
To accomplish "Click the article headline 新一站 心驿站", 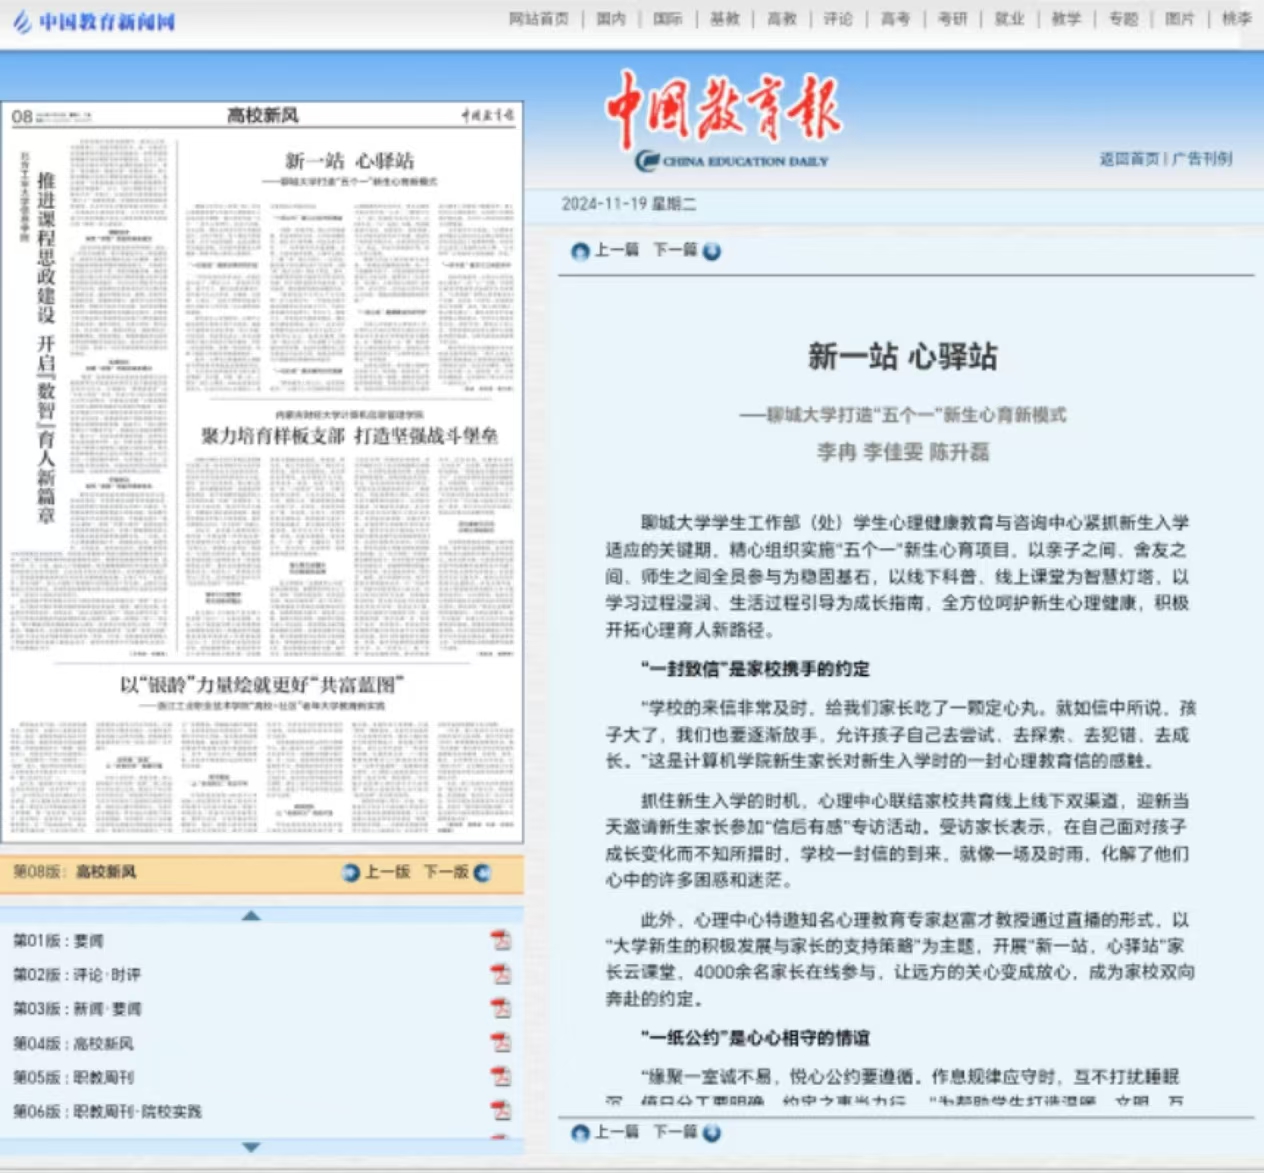I will [x=903, y=356].
